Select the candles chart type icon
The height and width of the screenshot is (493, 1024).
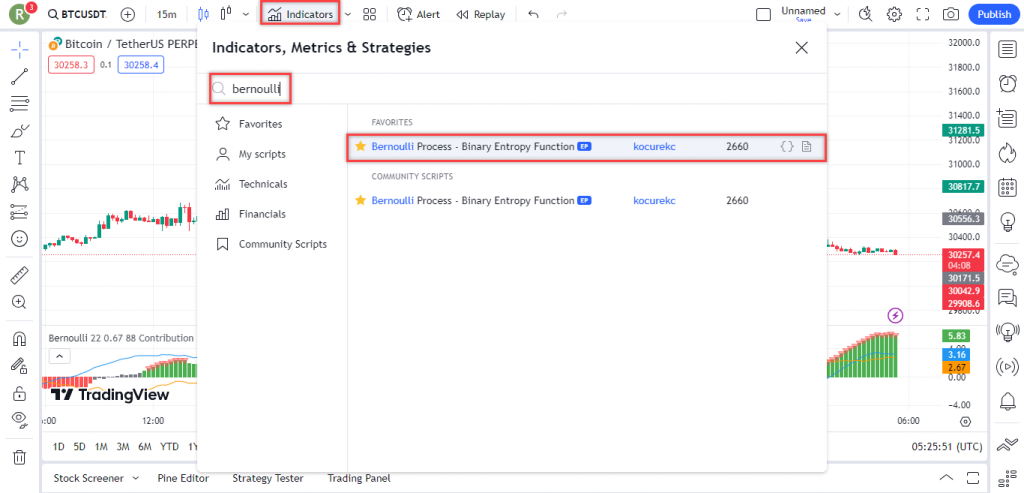coord(203,14)
